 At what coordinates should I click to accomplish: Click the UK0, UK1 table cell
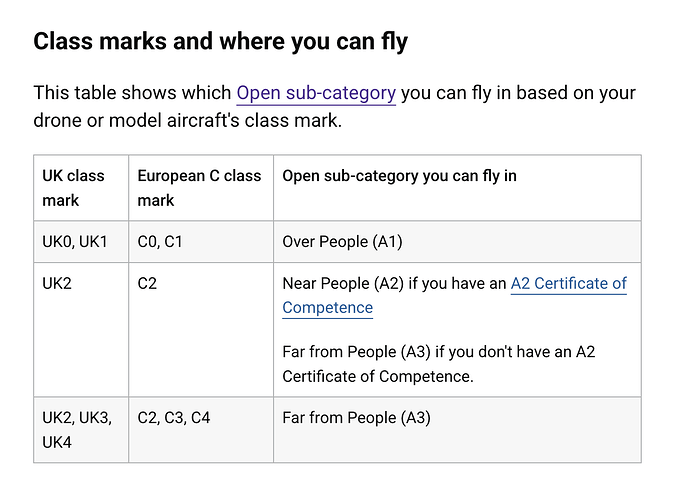[81, 241]
